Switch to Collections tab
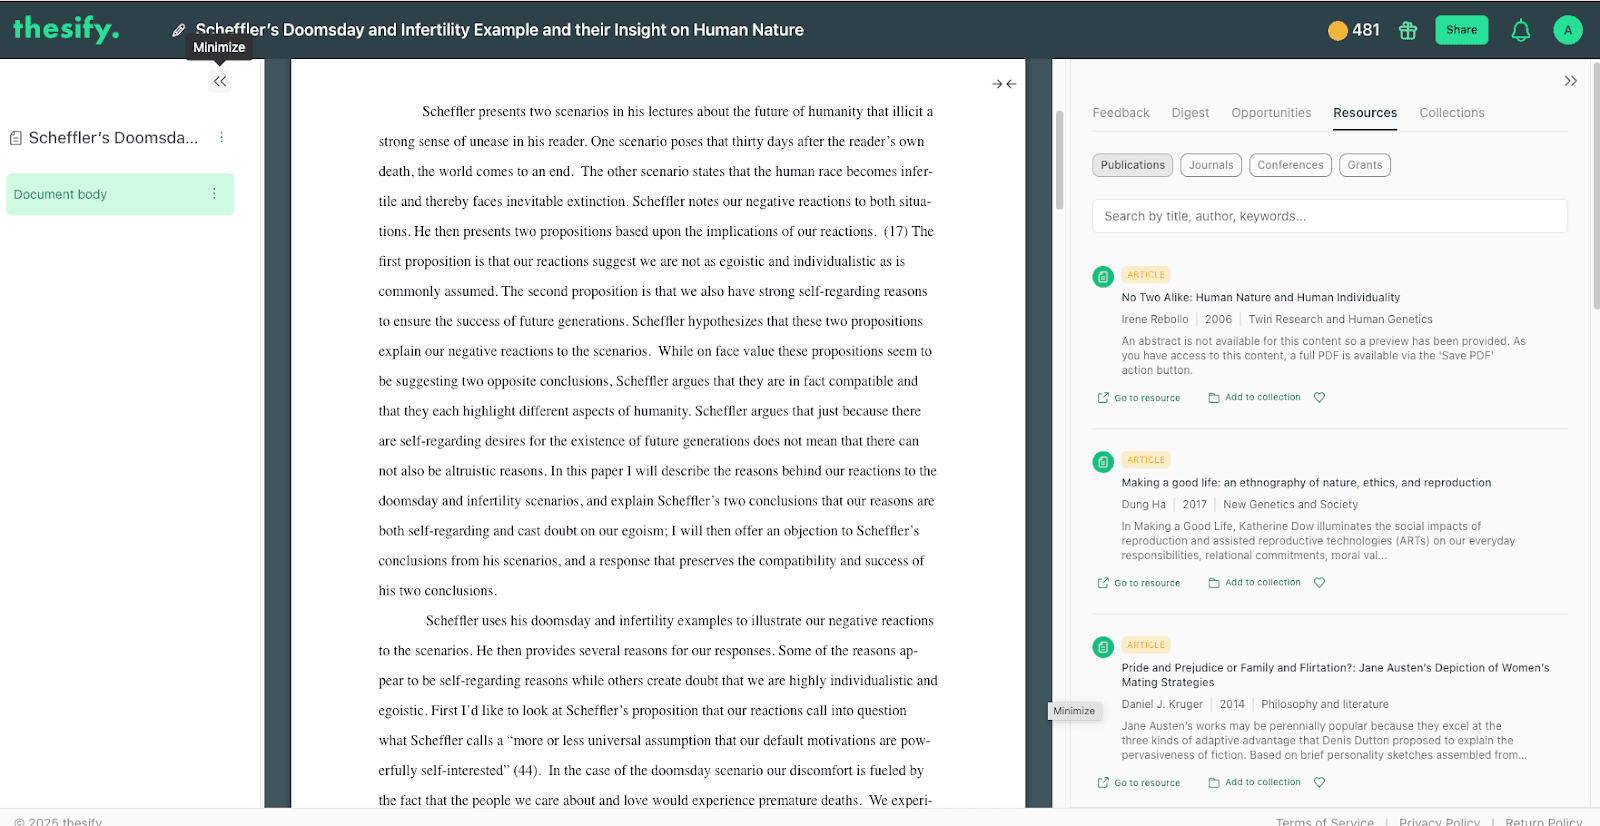The image size is (1600, 826). [x=1451, y=113]
